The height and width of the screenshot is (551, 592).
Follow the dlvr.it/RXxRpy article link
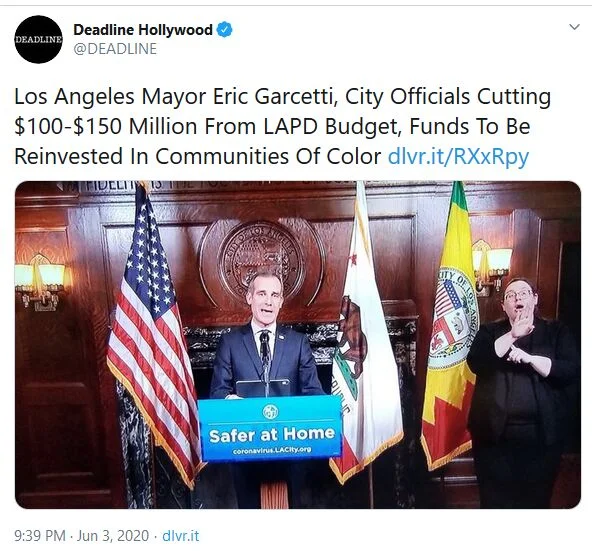pyautogui.click(x=458, y=156)
